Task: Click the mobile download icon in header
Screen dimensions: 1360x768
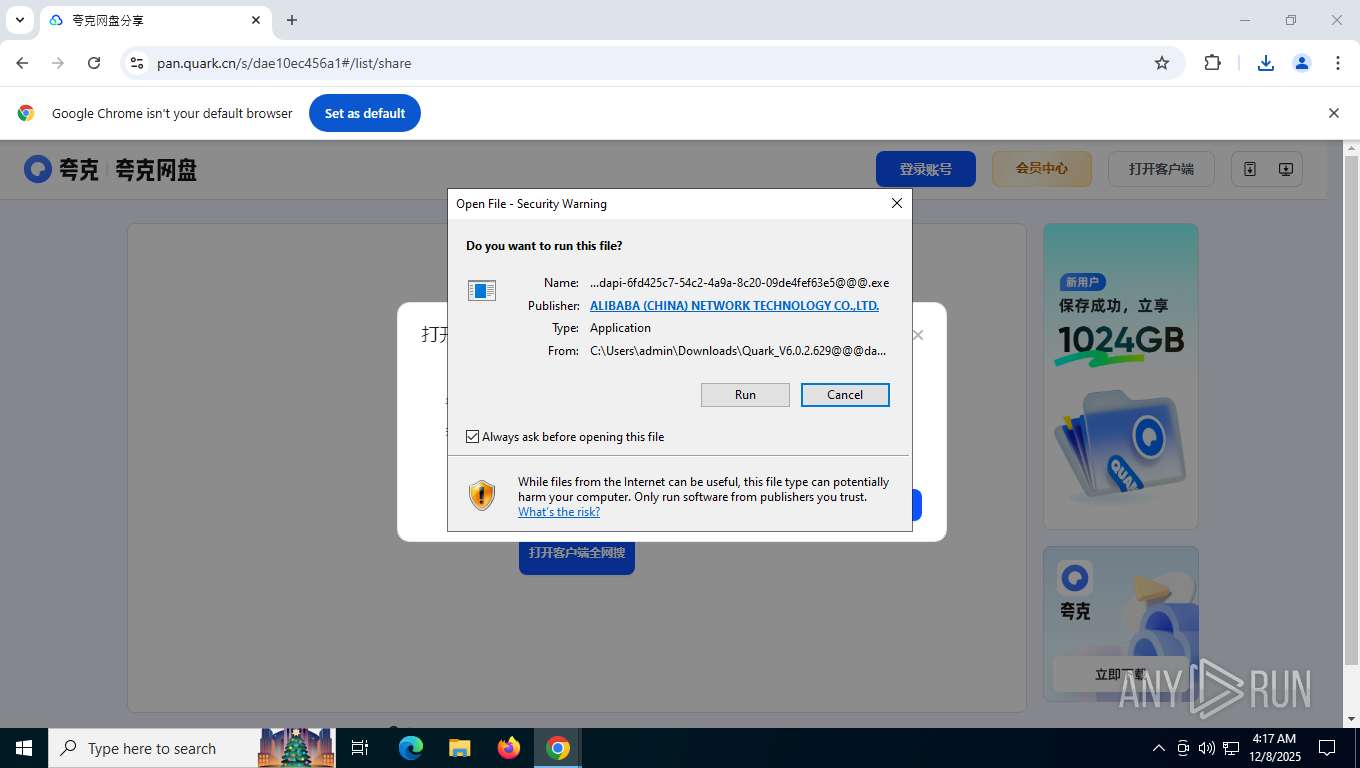Action: (1250, 169)
